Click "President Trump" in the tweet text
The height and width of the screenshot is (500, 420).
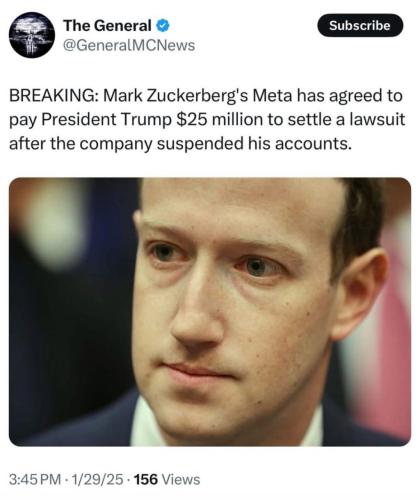(x=106, y=120)
